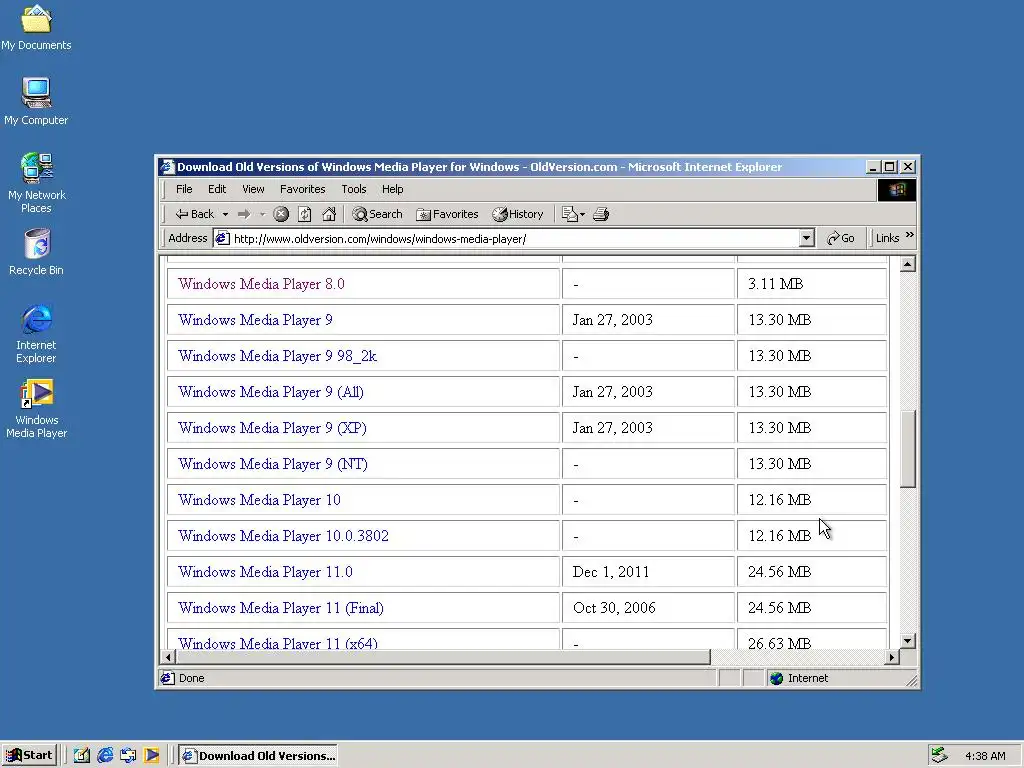Click the IE page icon in title bar
Viewport: 1024px width, 768px height.
[168, 167]
